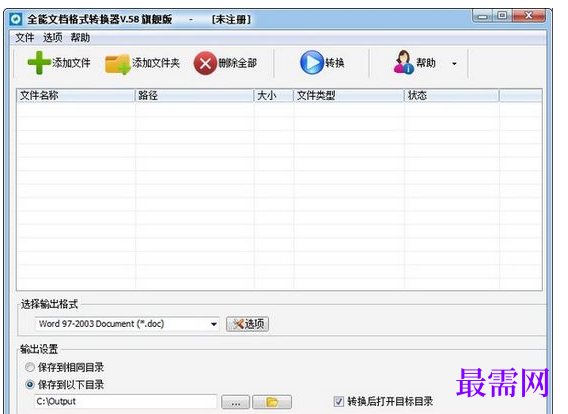Open the output folder with the folder icon button
568x414 pixels.
(272, 402)
